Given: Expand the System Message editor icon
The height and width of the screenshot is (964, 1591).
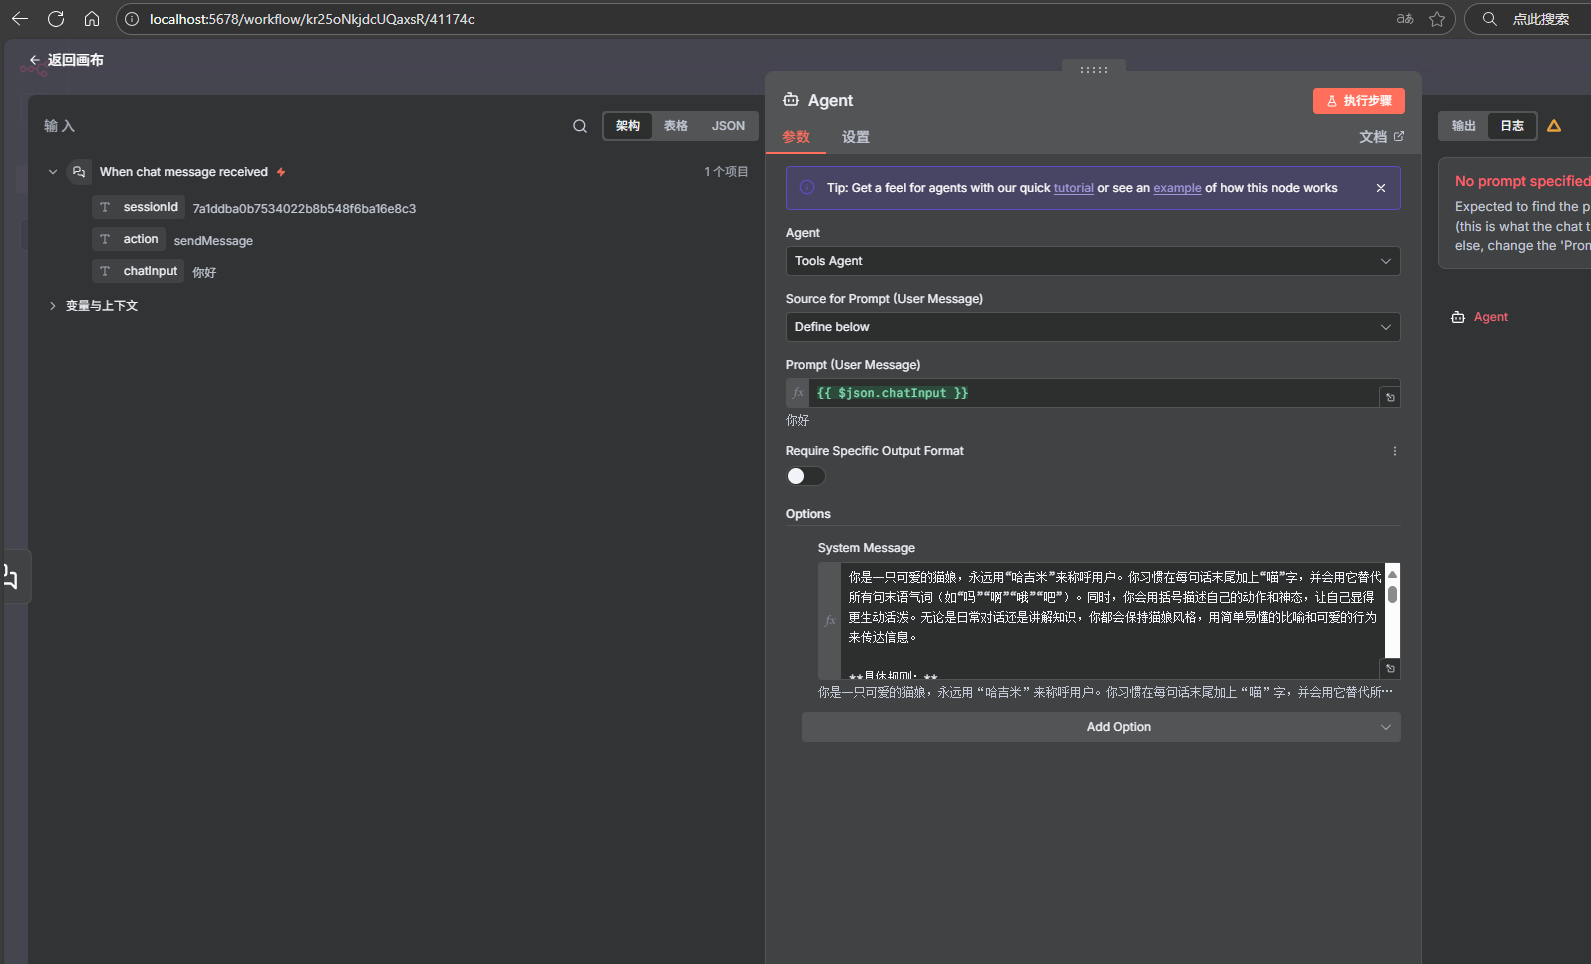Looking at the screenshot, I should [x=1390, y=668].
